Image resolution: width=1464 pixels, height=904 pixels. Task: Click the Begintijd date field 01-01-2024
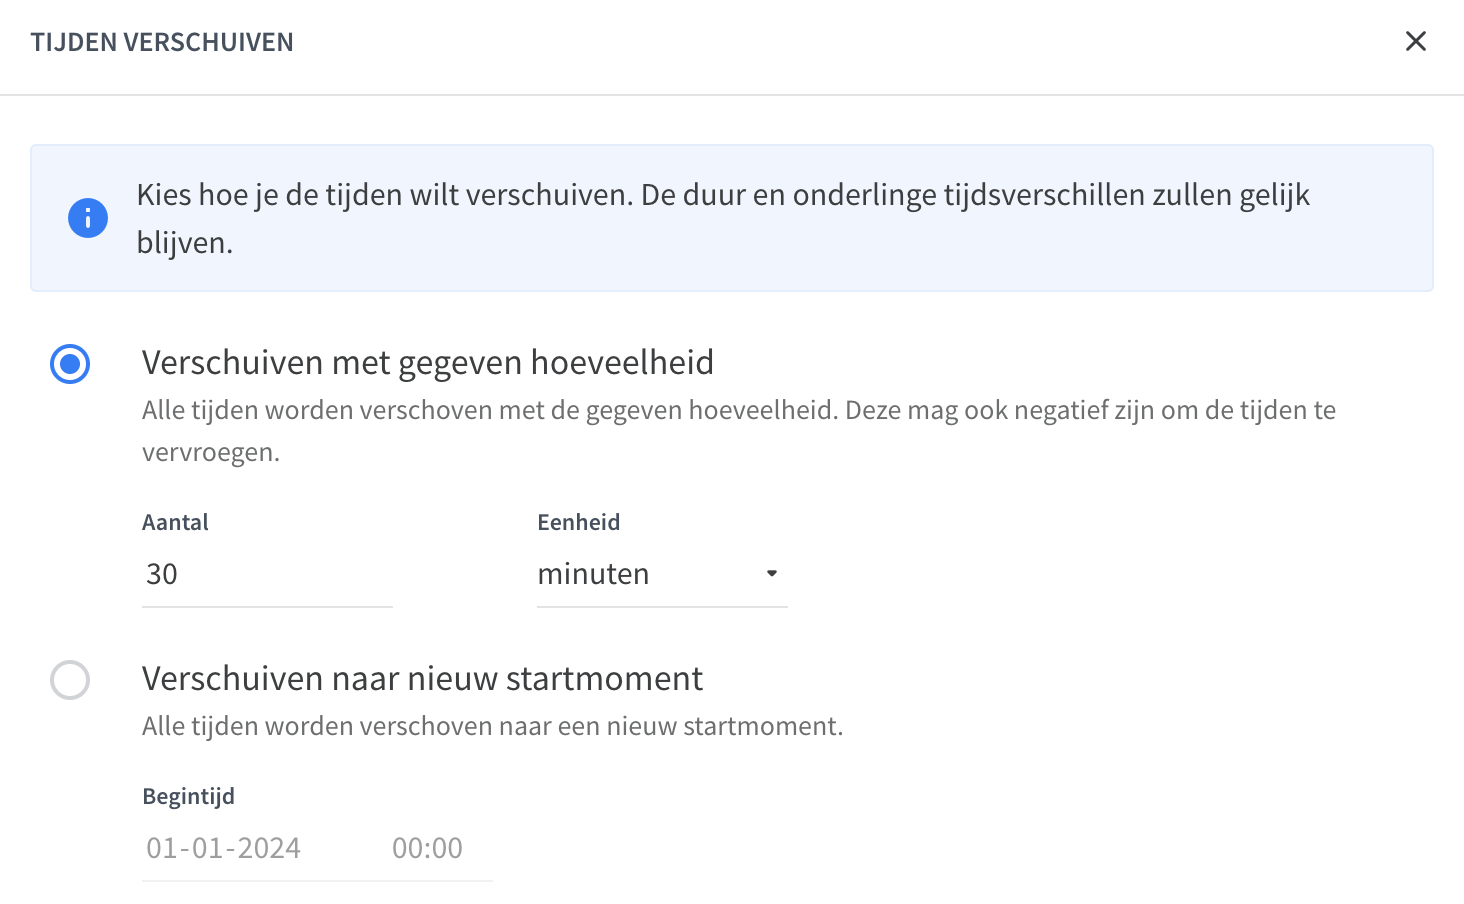coord(224,848)
